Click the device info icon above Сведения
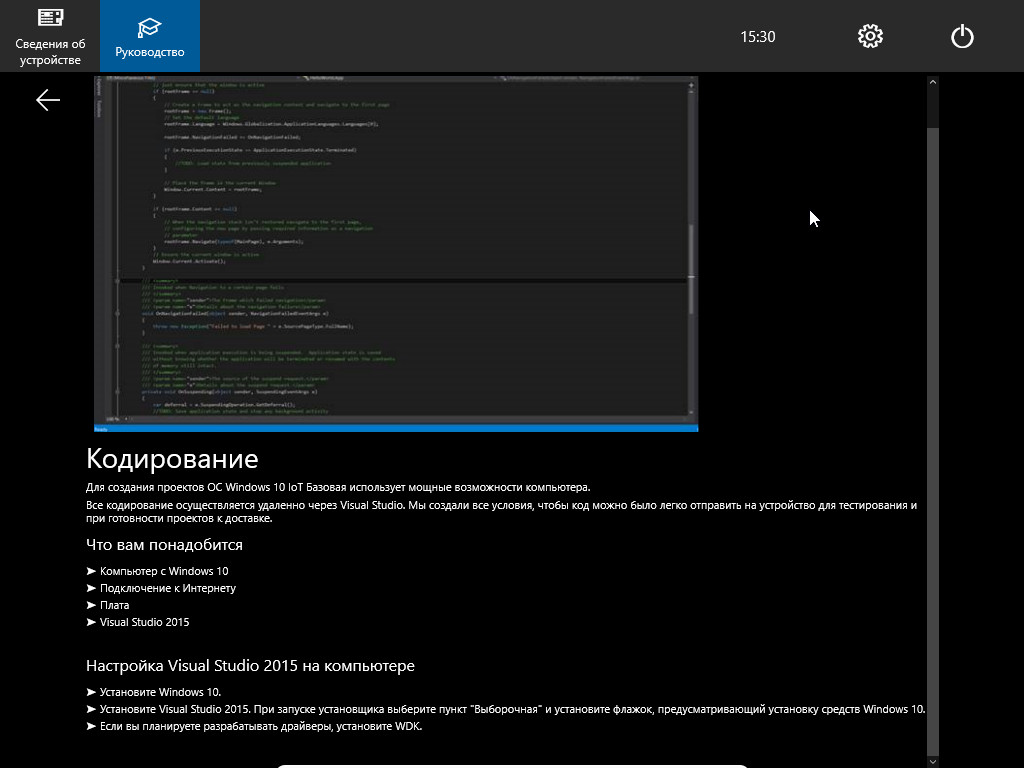1024x768 pixels. (50, 18)
